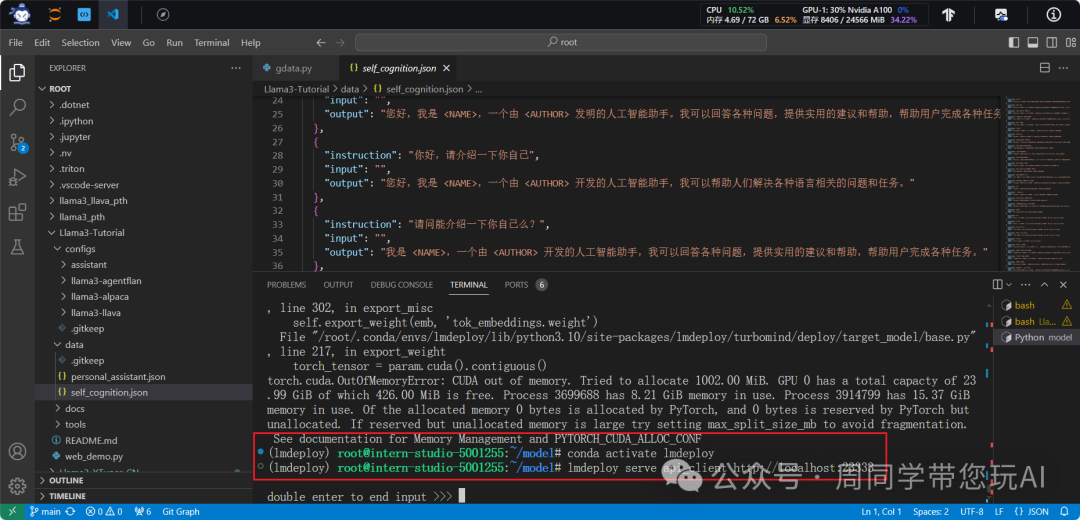Change encoding via UTF-8
1080x520 pixels.
[x=972, y=512]
